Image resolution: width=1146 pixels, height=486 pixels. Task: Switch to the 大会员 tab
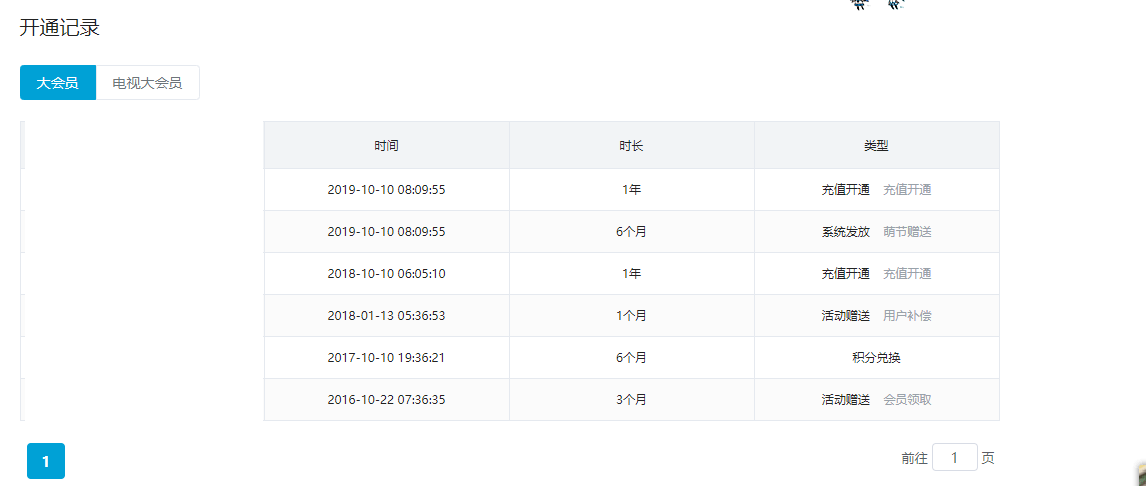click(58, 83)
